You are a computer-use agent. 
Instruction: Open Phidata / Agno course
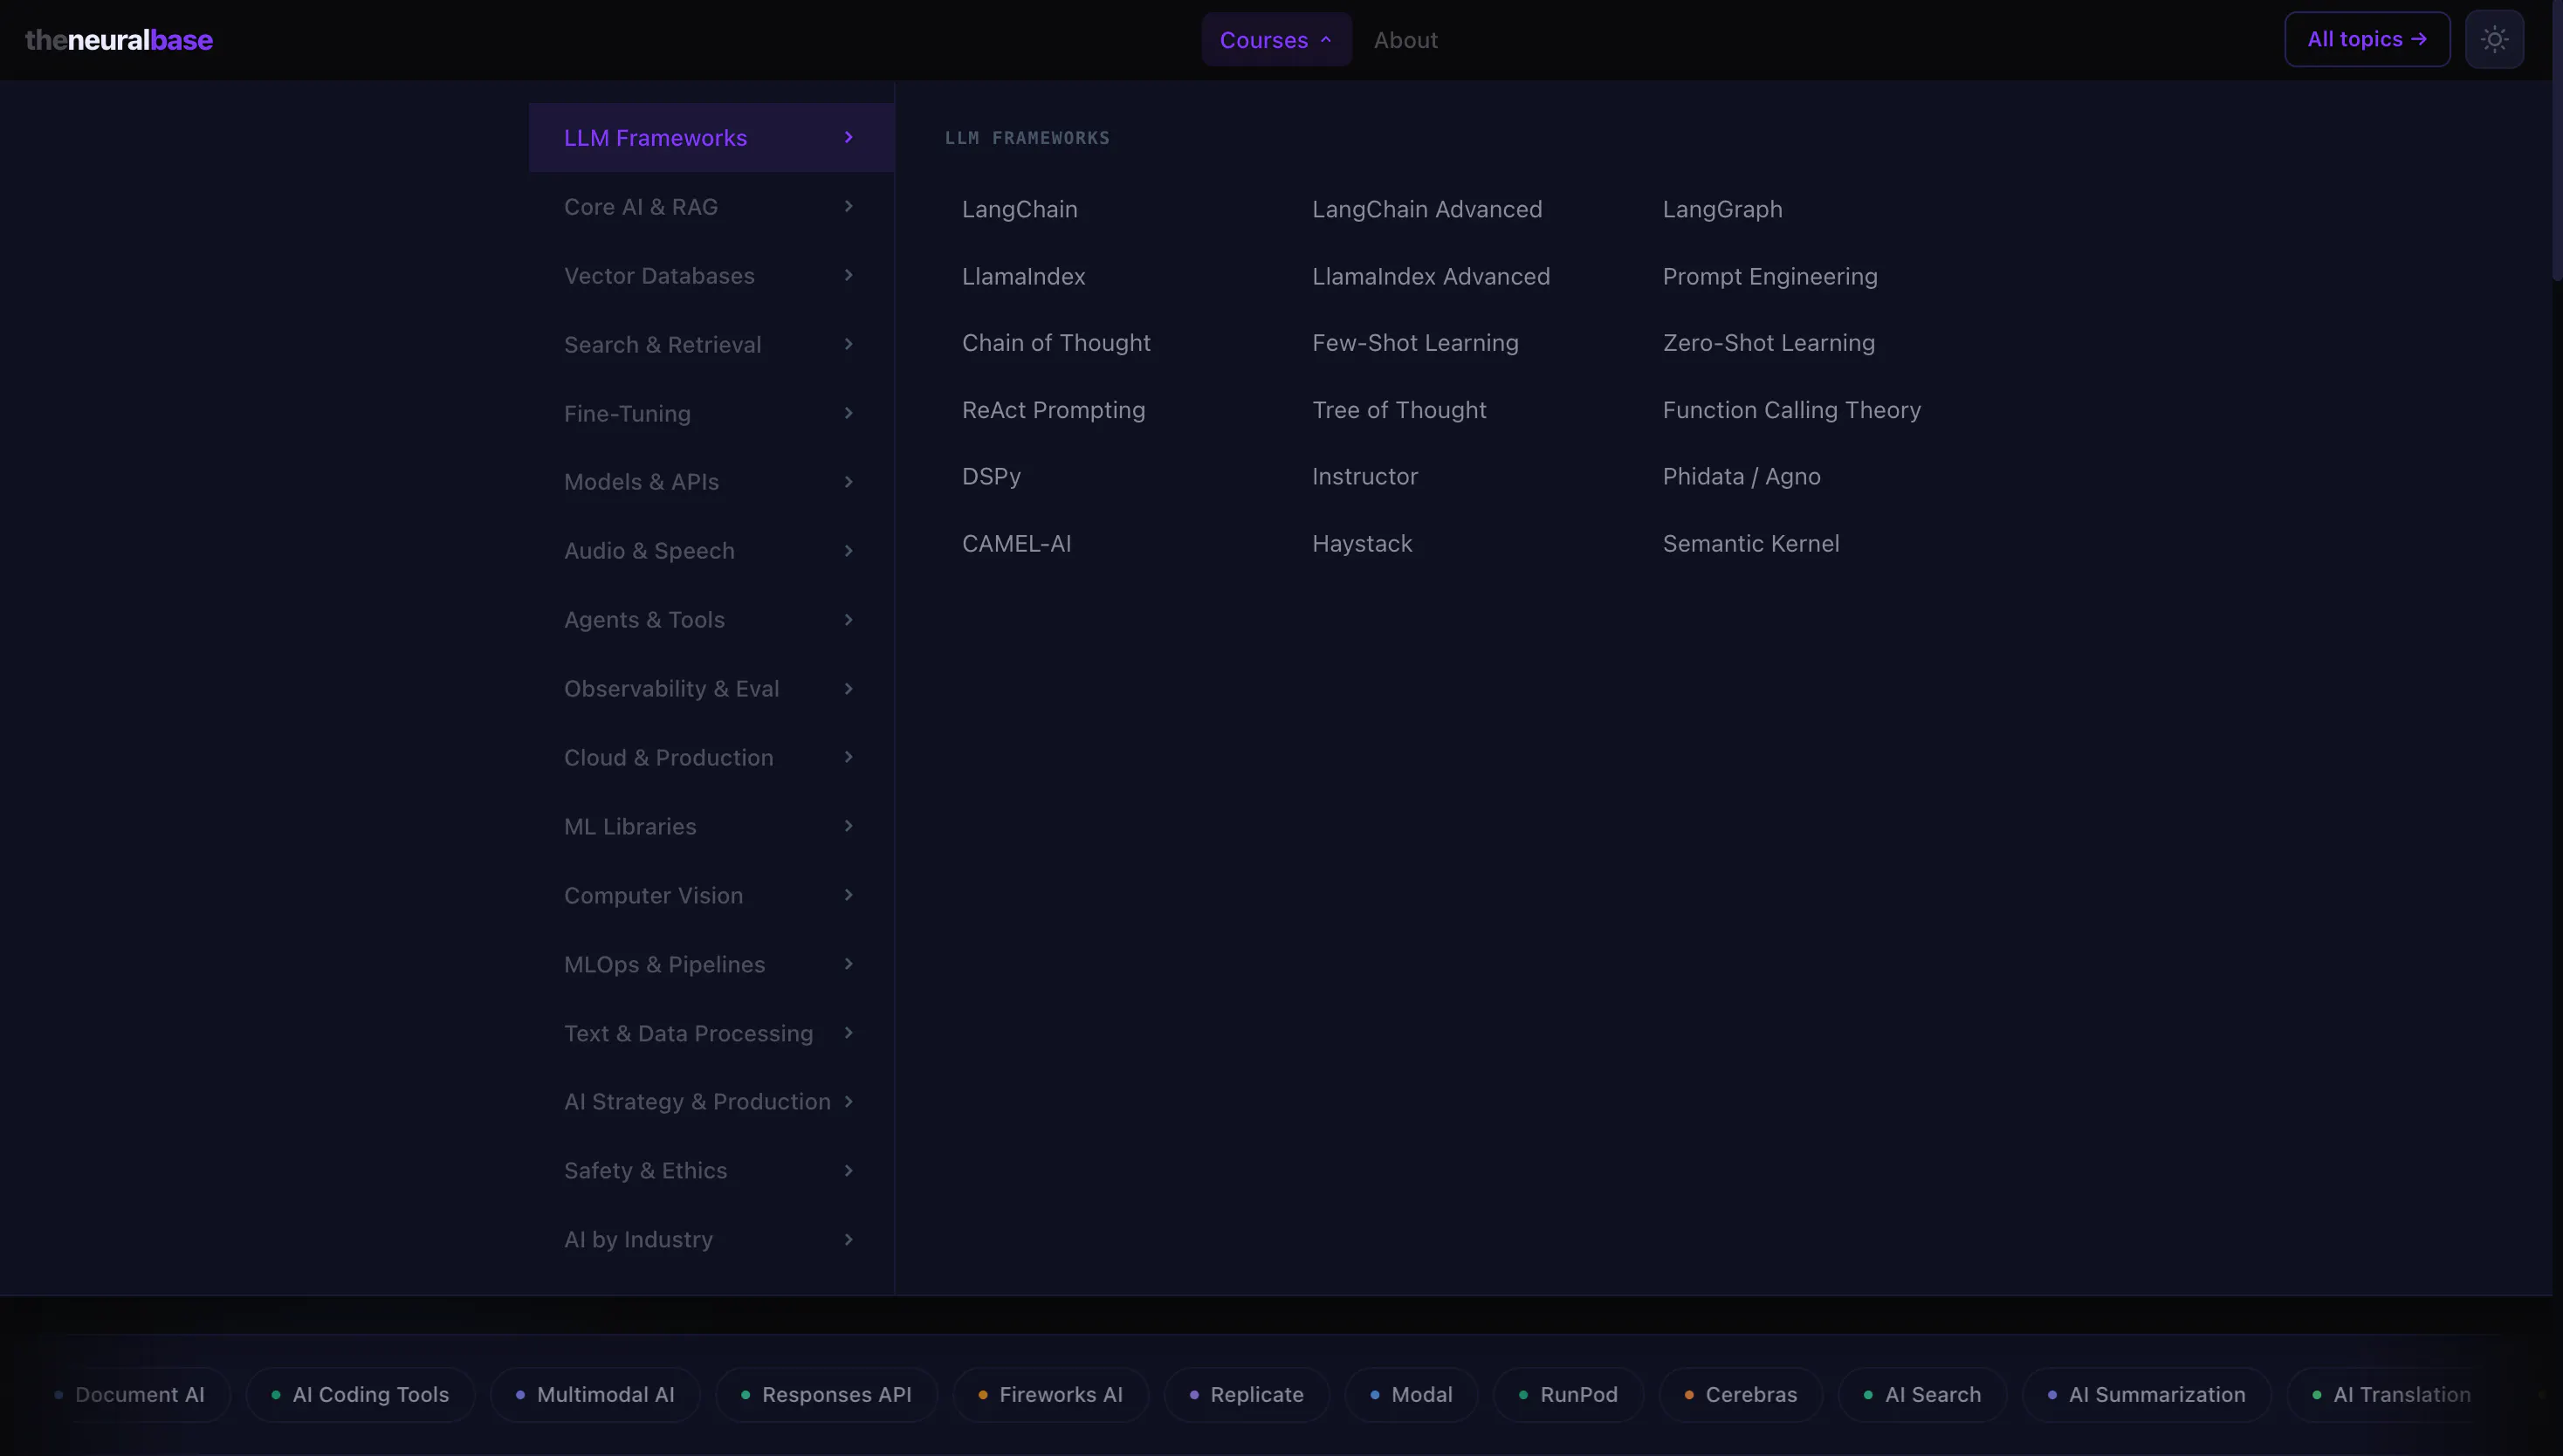[x=1741, y=477]
